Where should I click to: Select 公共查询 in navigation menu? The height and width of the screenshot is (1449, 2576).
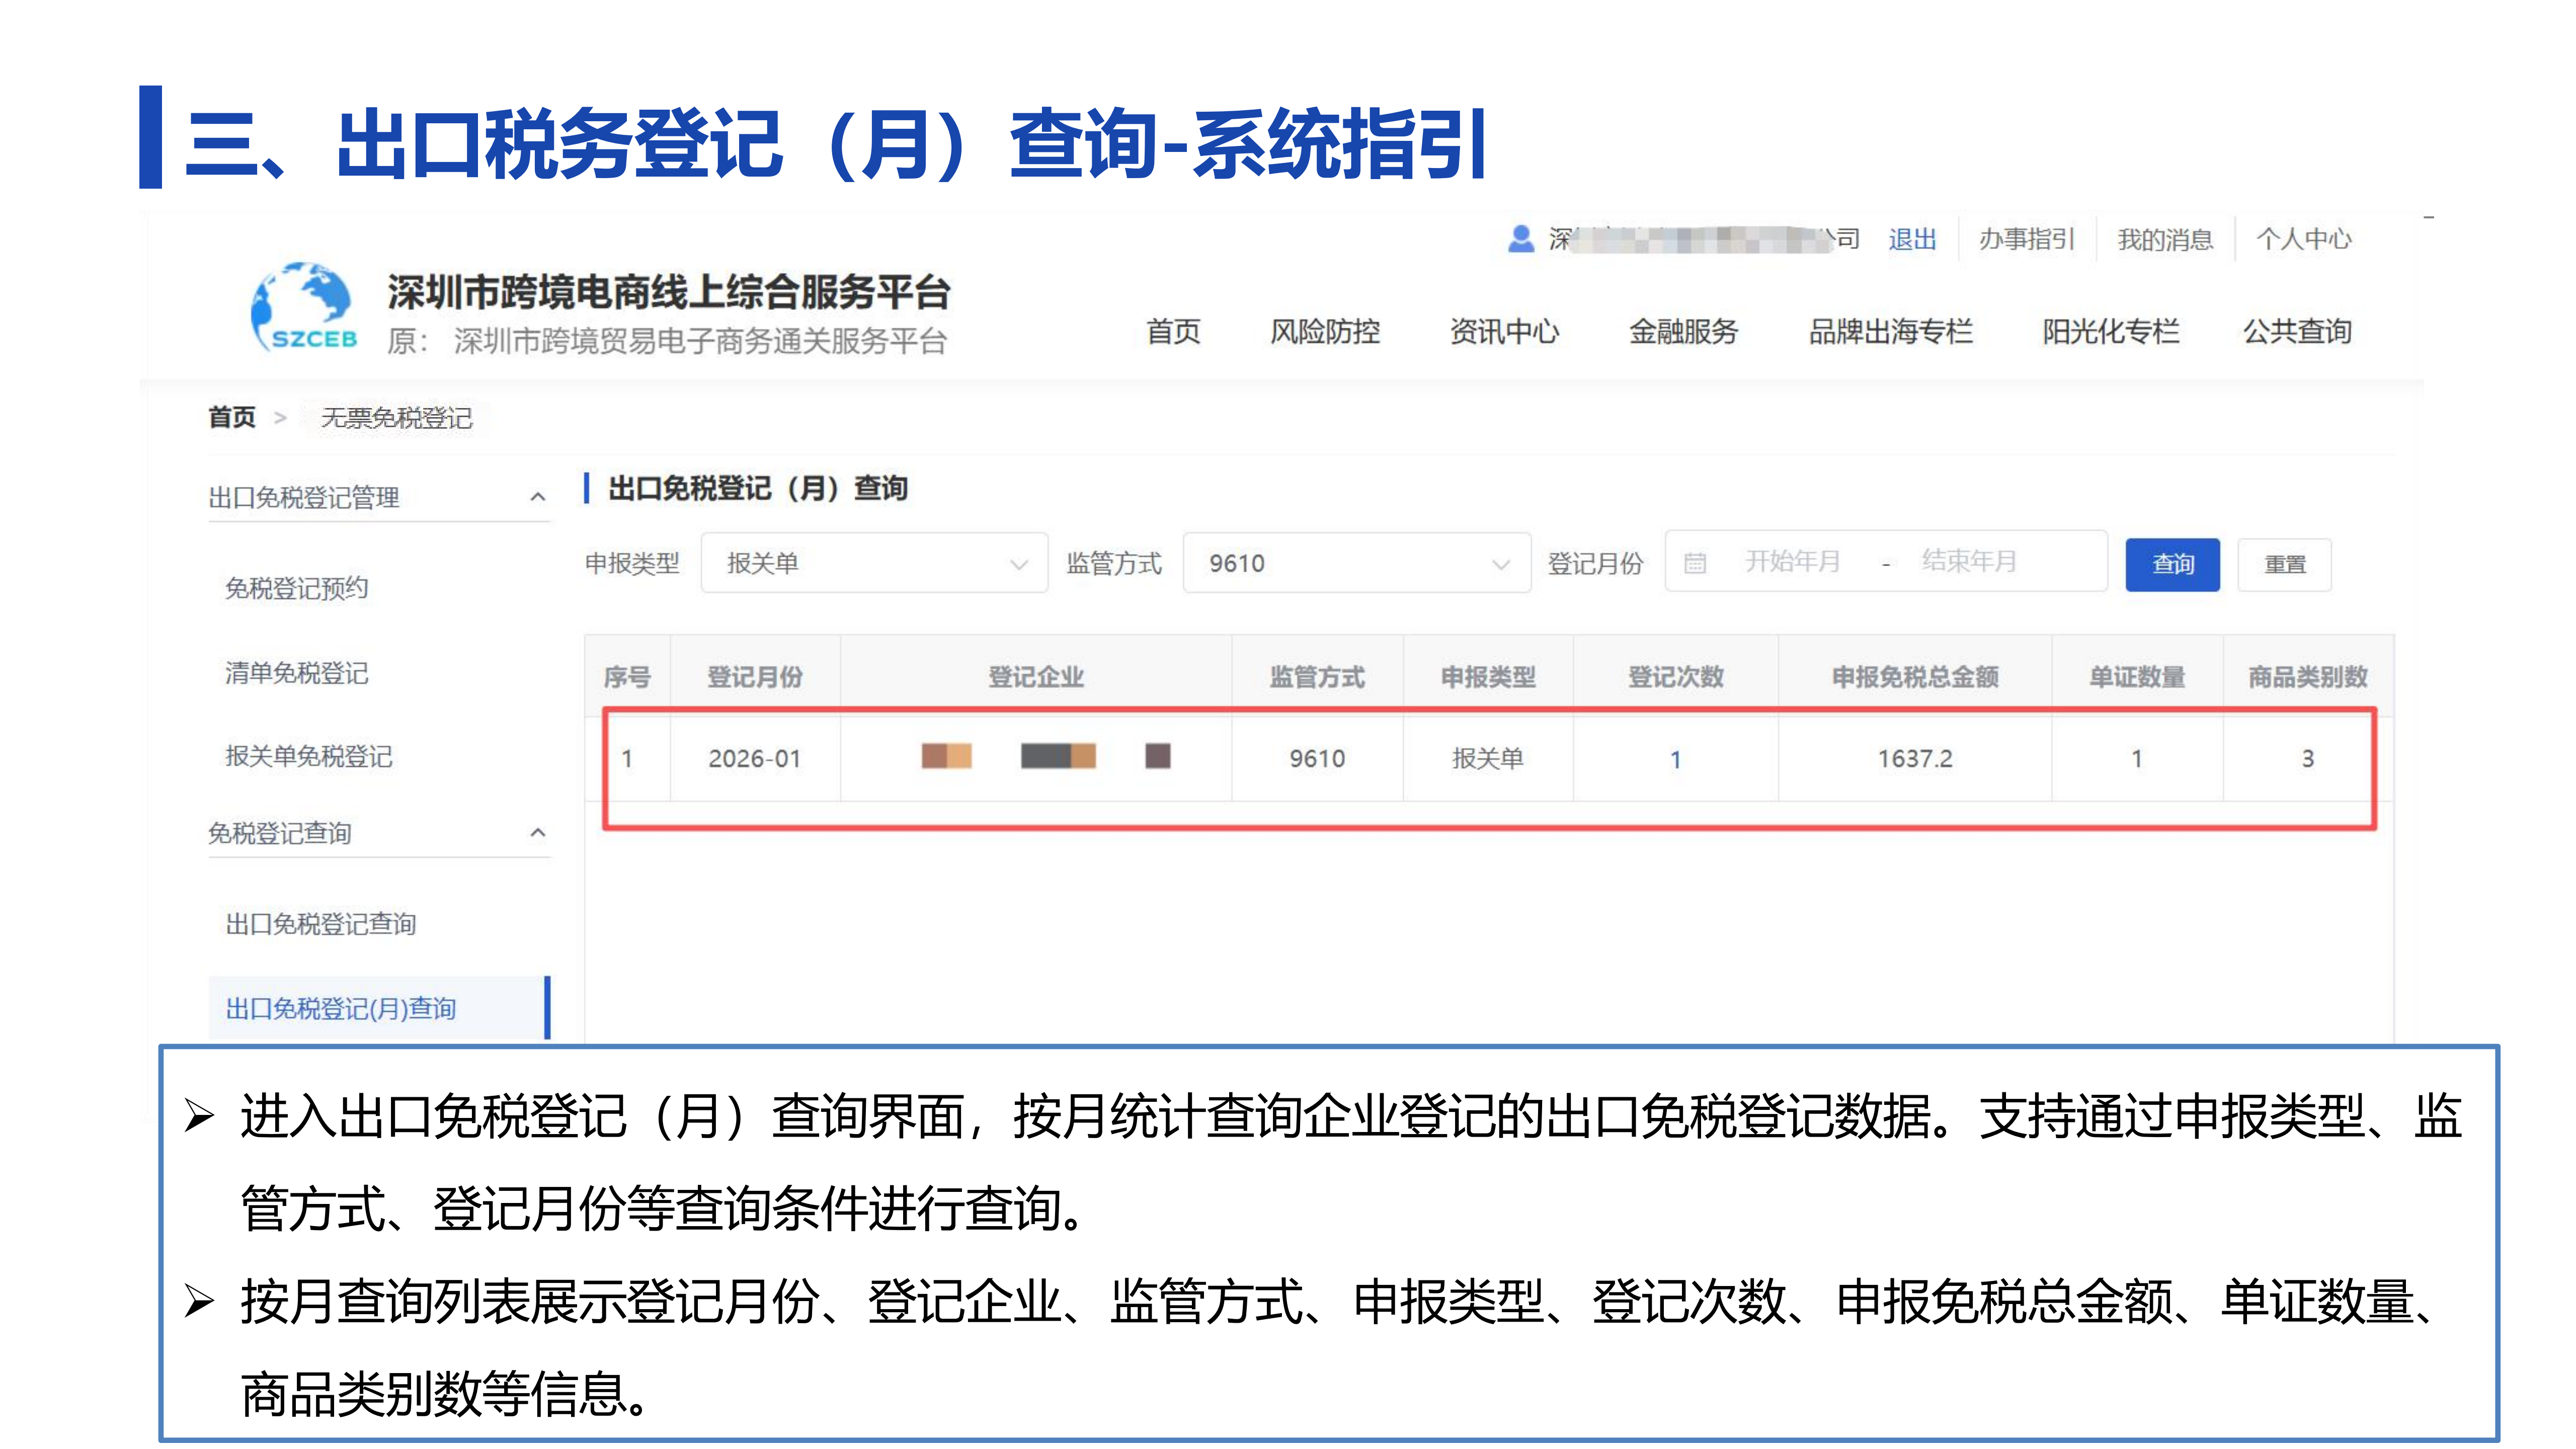(2297, 331)
